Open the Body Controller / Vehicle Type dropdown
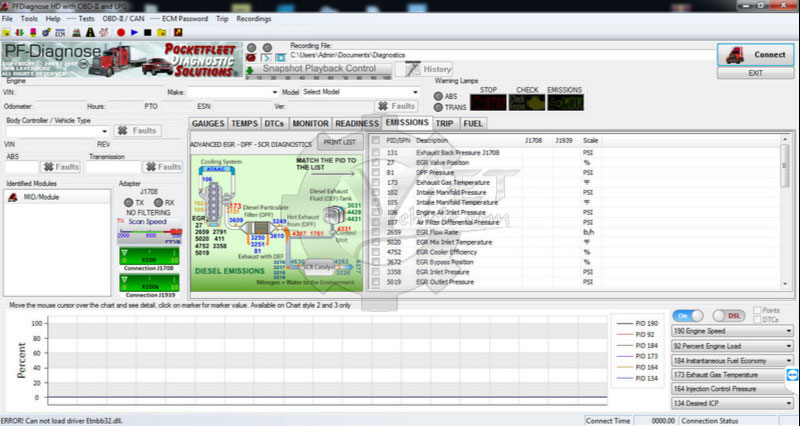800x426 pixels. click(57, 131)
